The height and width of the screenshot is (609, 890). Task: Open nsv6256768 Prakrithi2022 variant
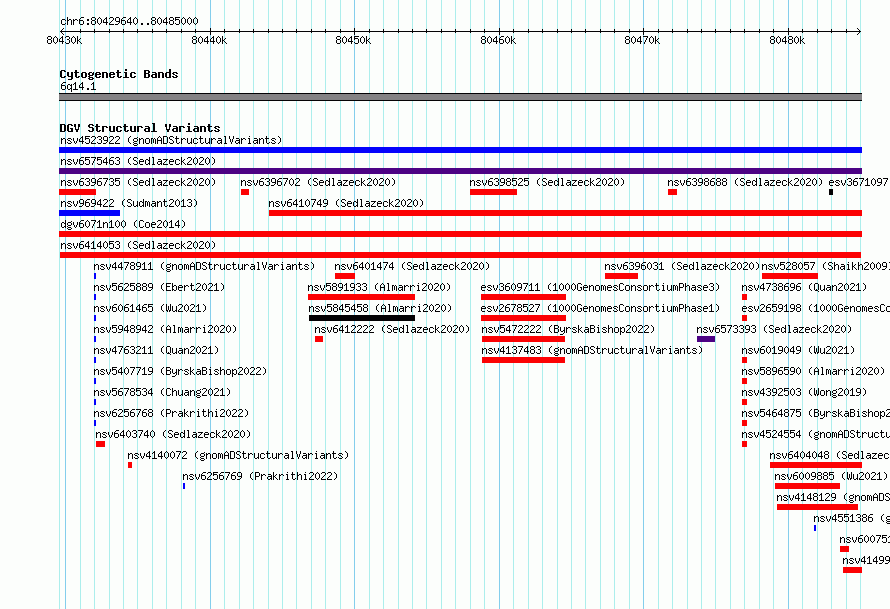click(x=171, y=413)
